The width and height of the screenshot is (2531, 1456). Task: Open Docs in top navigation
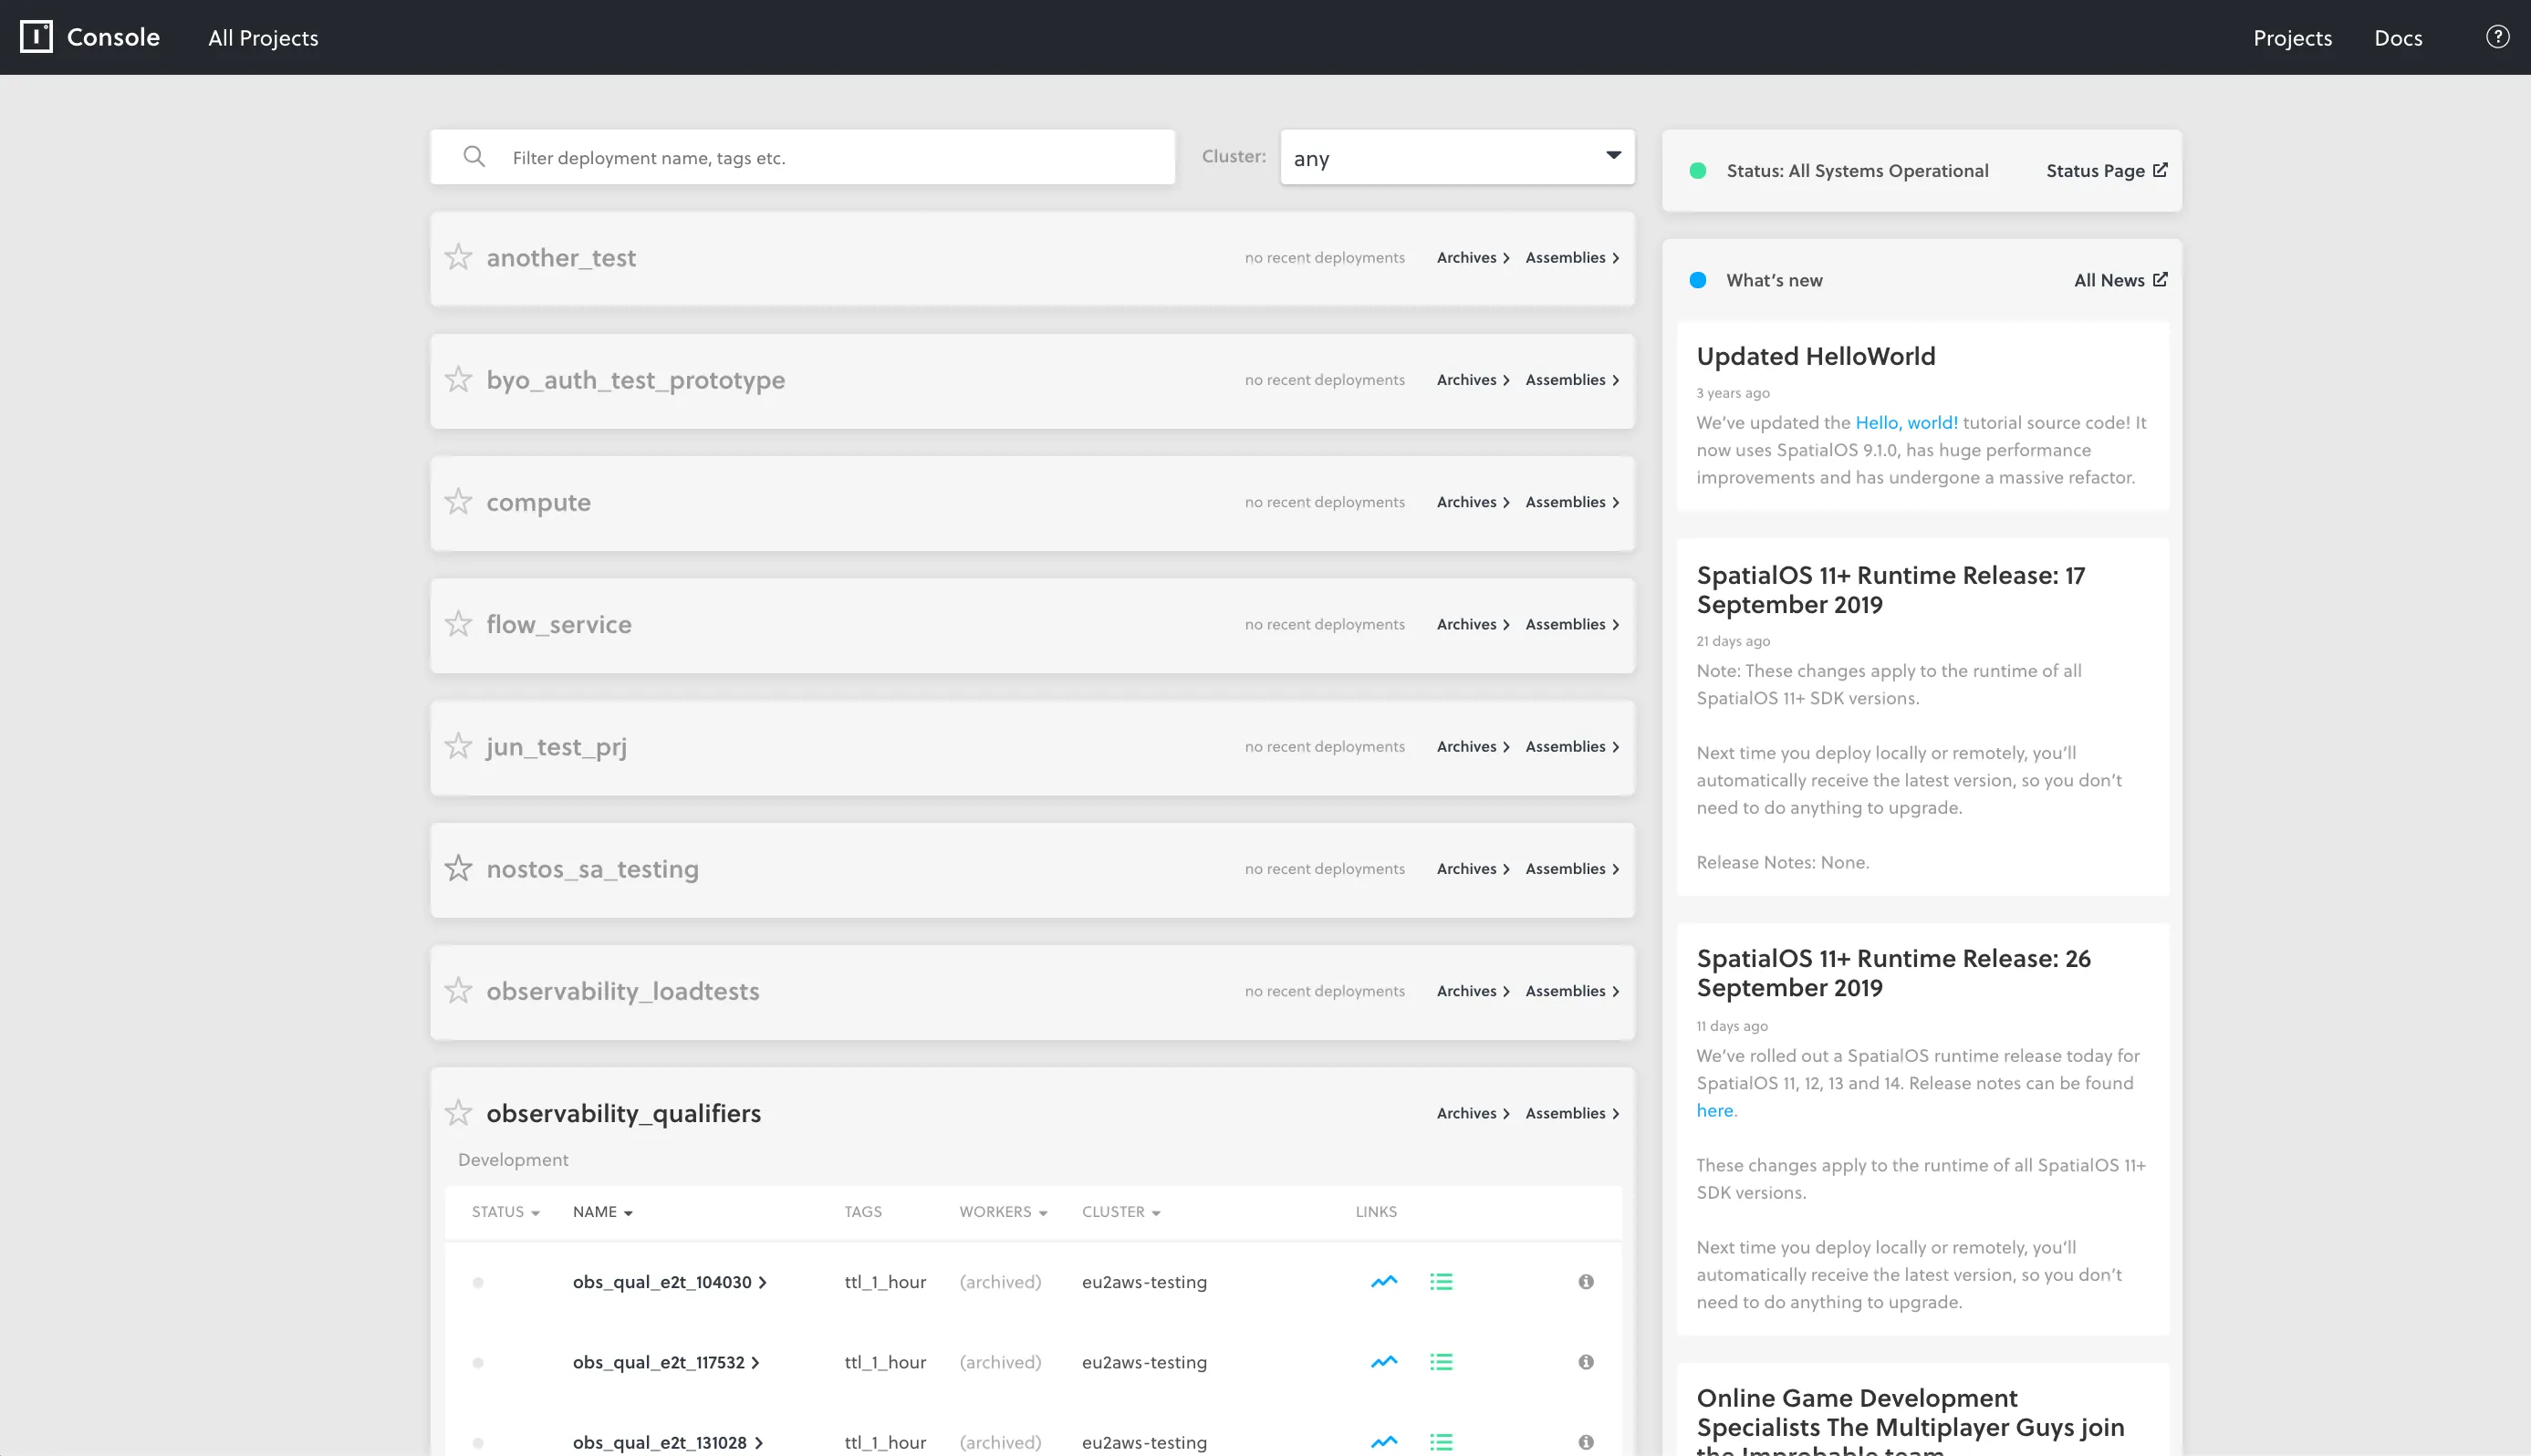pyautogui.click(x=2398, y=38)
